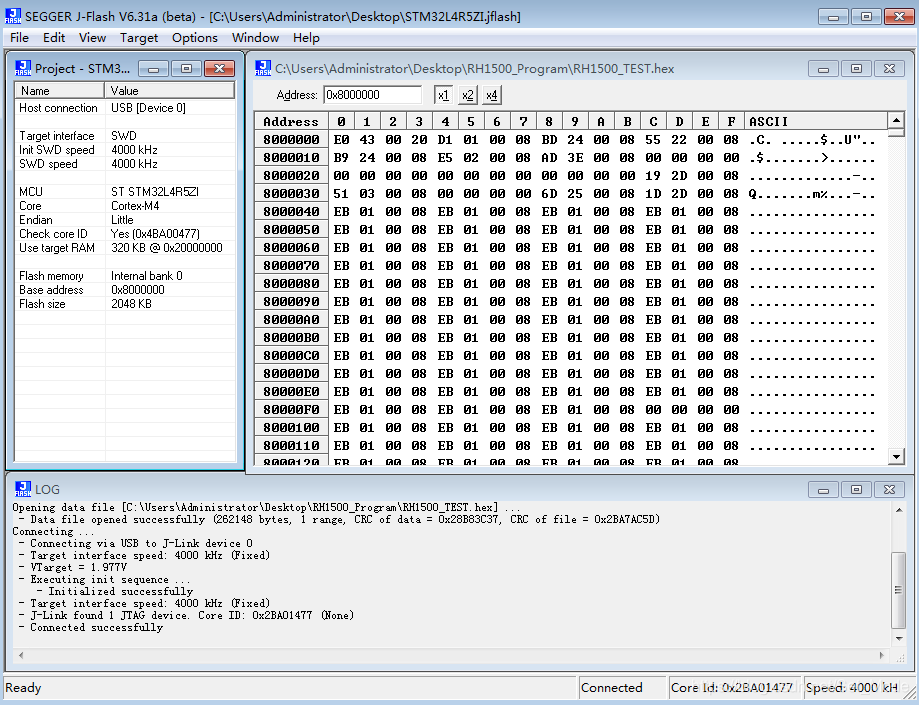
Task: Select the Target interface SWD value
Action: pos(124,136)
